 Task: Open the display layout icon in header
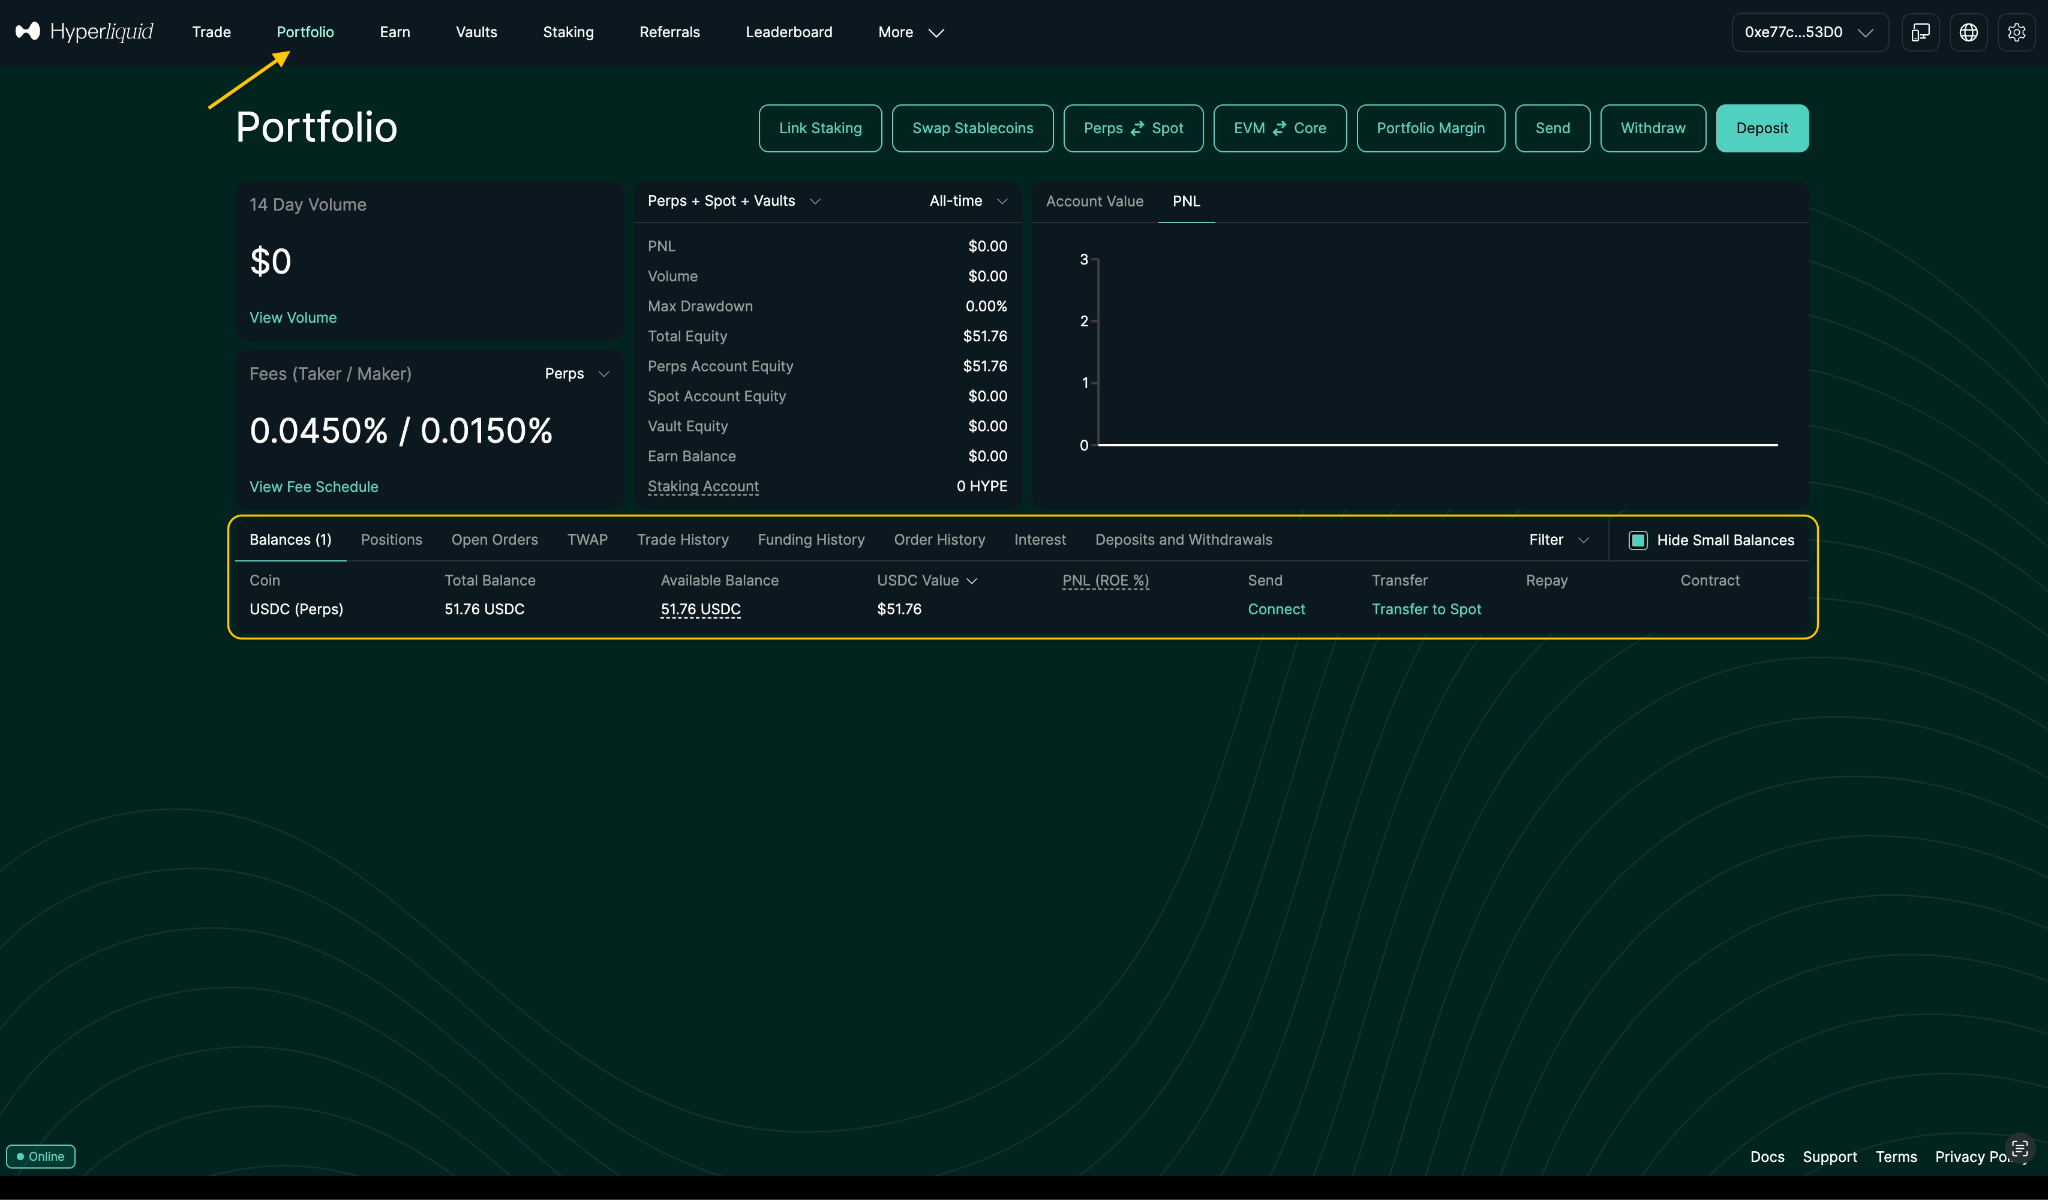pos(1921,32)
